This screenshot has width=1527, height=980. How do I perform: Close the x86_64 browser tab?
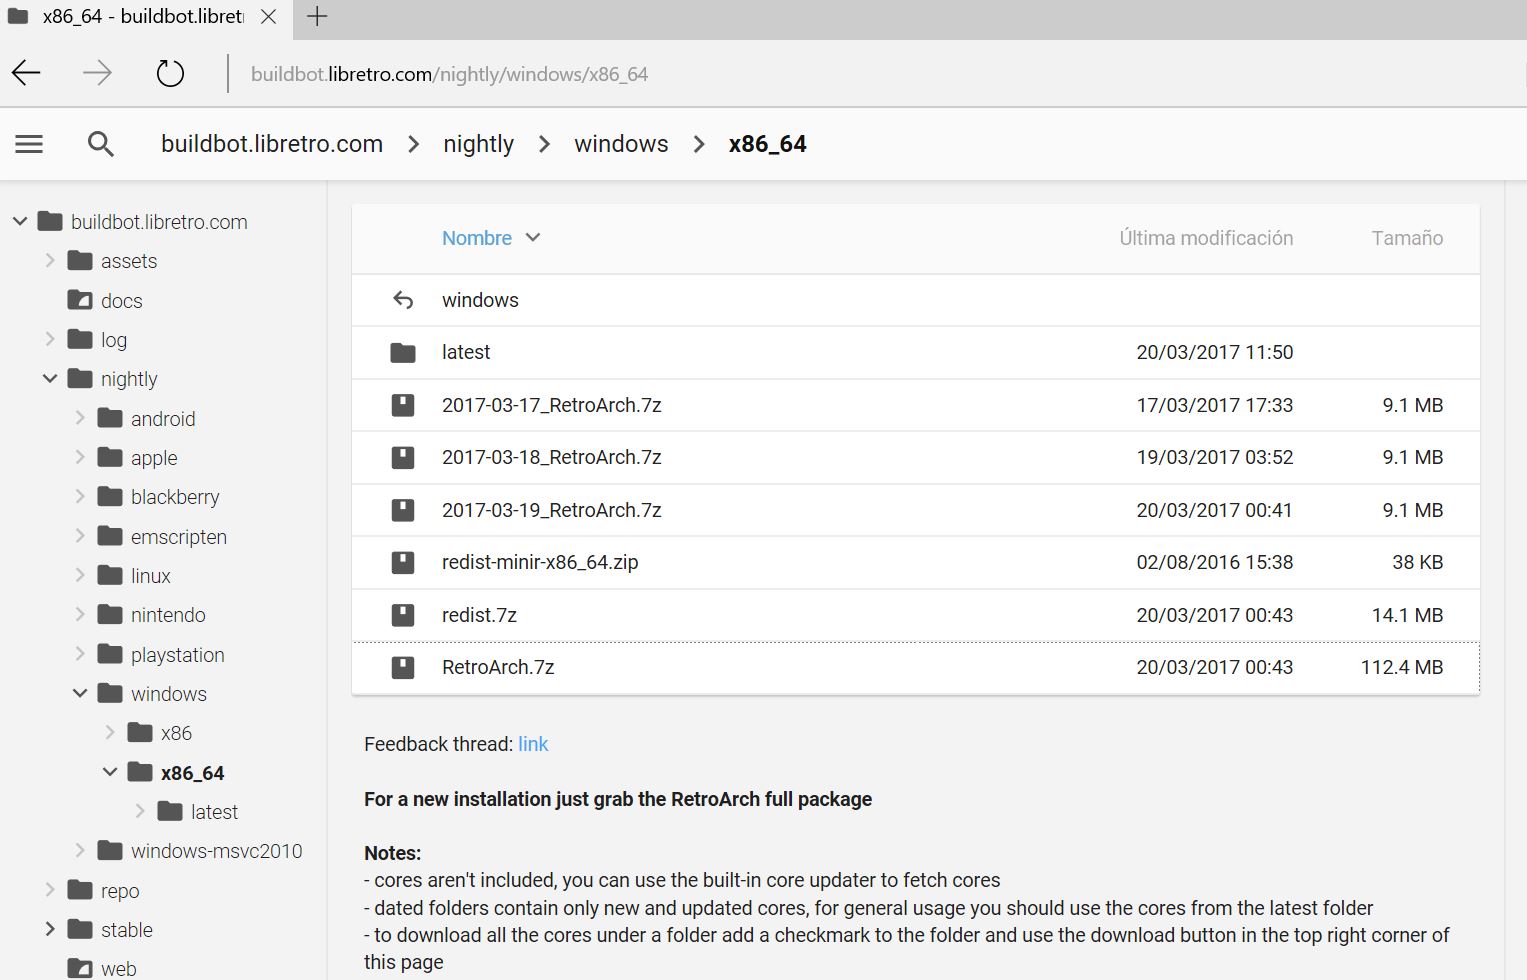click(268, 17)
